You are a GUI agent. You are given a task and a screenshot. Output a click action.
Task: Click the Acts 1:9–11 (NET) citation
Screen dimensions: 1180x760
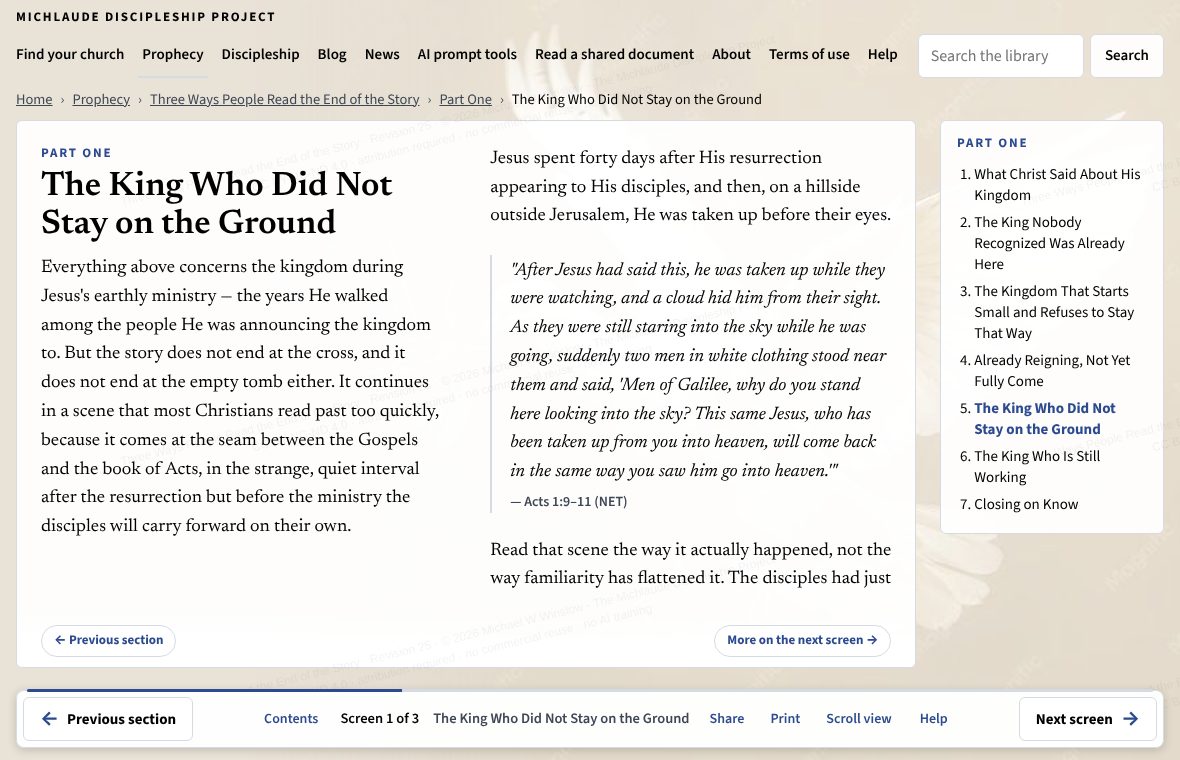(569, 502)
